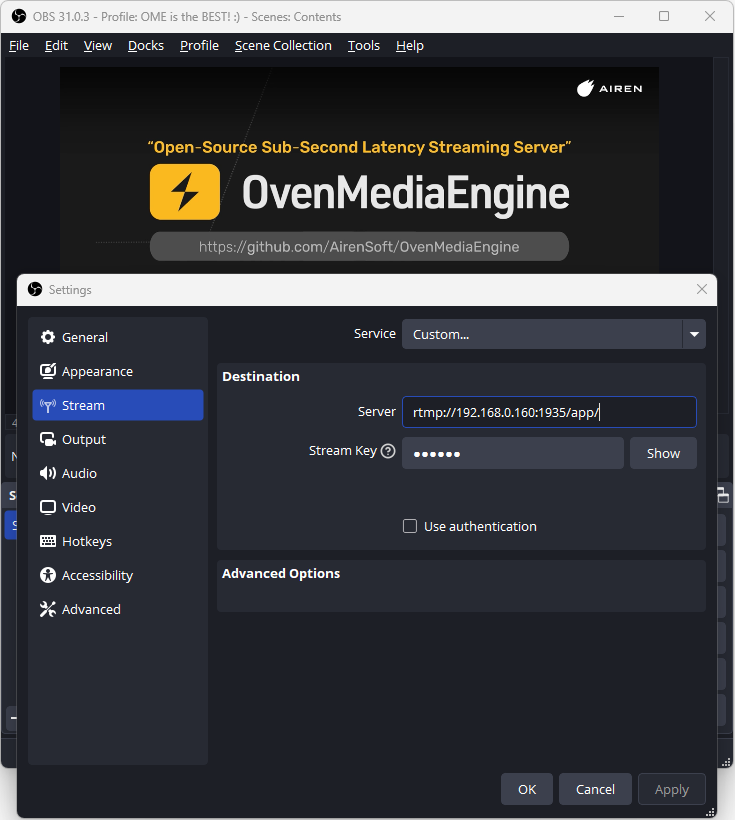Select the Appearance palette icon
Image resolution: width=735 pixels, height=820 pixels.
(48, 372)
